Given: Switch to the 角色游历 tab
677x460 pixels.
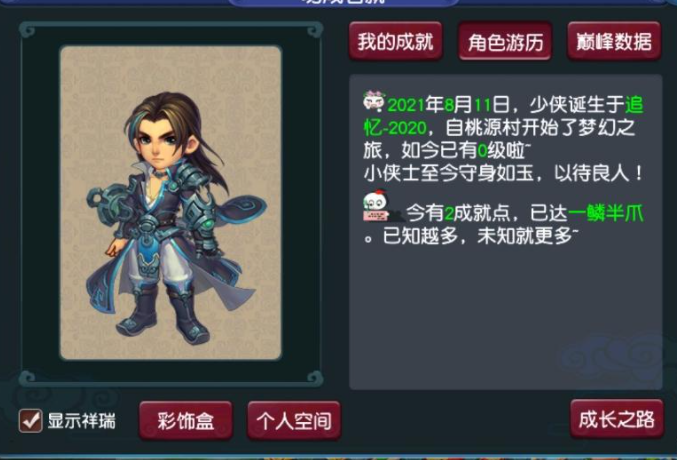Looking at the screenshot, I should [x=505, y=41].
